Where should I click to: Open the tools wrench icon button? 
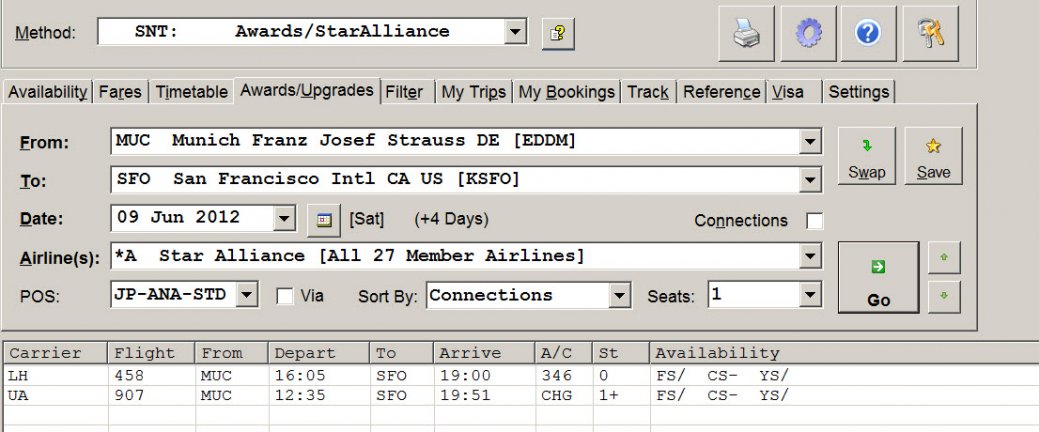[x=929, y=34]
